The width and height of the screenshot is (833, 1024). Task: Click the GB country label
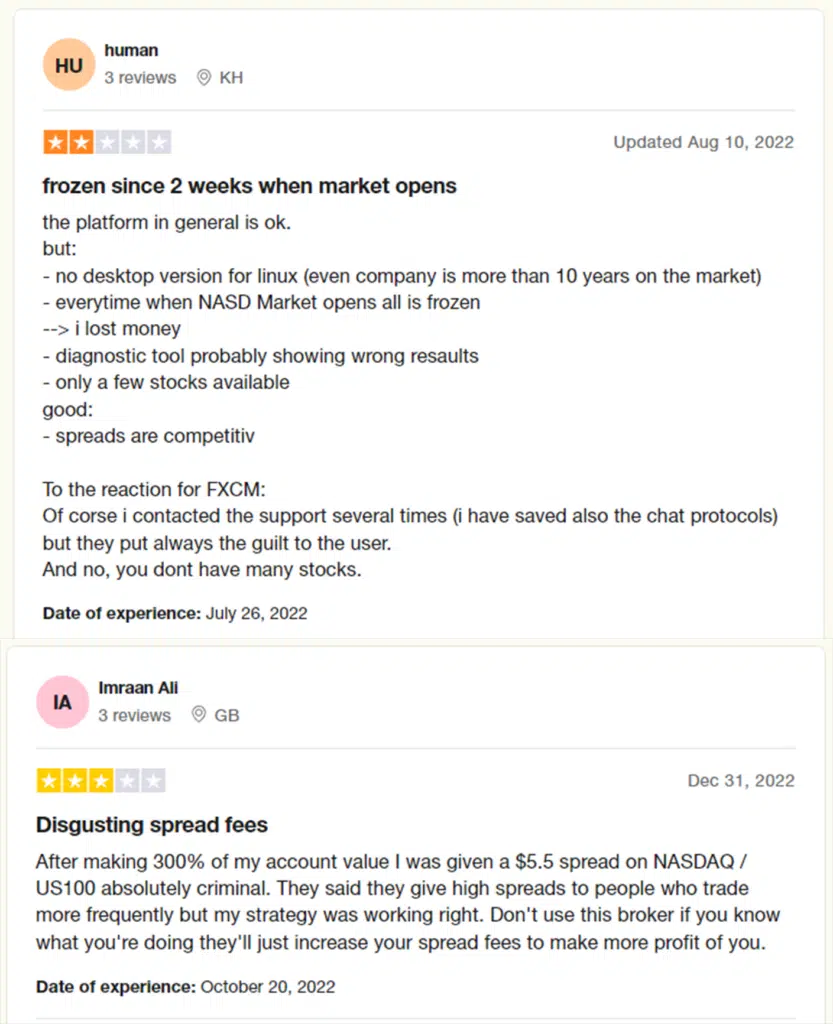(x=227, y=715)
